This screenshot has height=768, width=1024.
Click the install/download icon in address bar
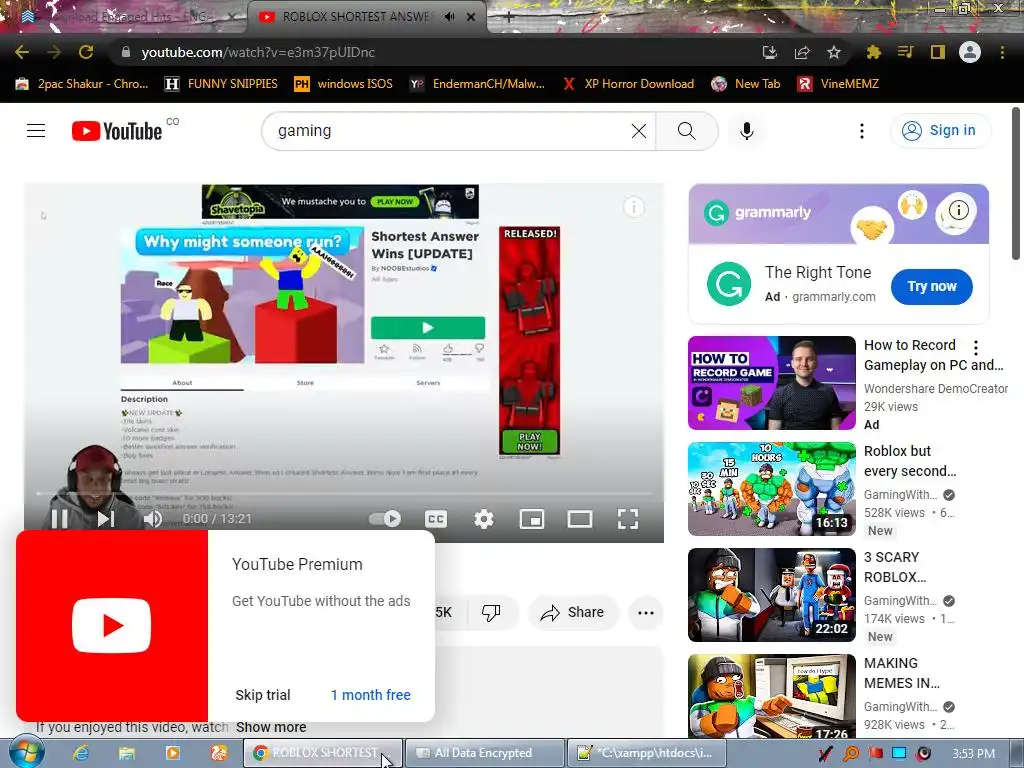(x=770, y=52)
